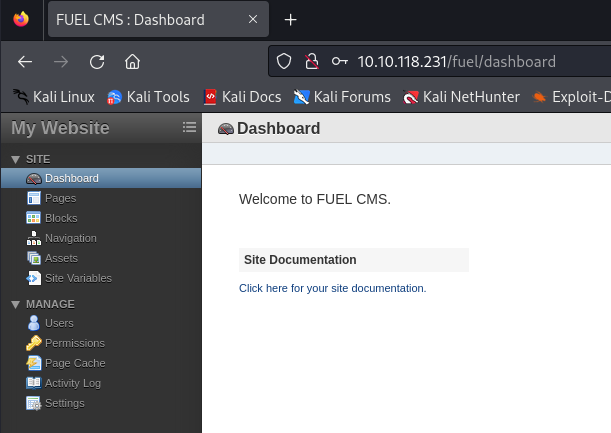
Task: Click the Settings table-gear icon
Action: tap(34, 403)
